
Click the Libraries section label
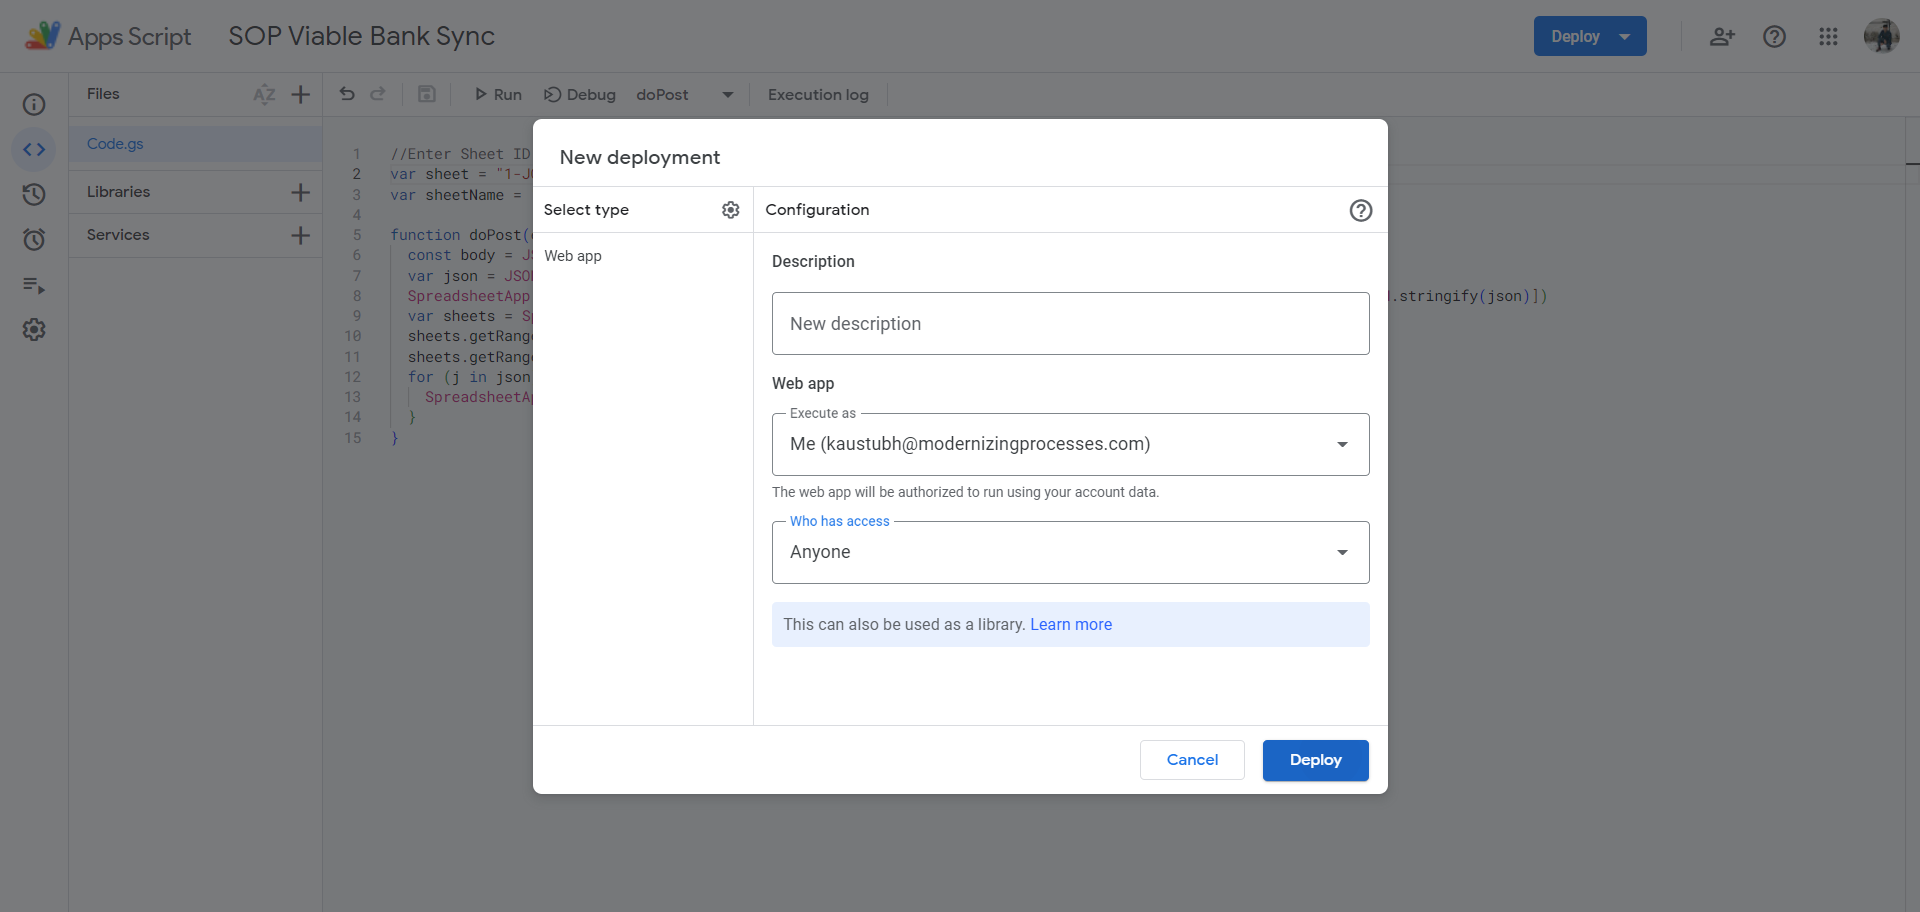118,192
